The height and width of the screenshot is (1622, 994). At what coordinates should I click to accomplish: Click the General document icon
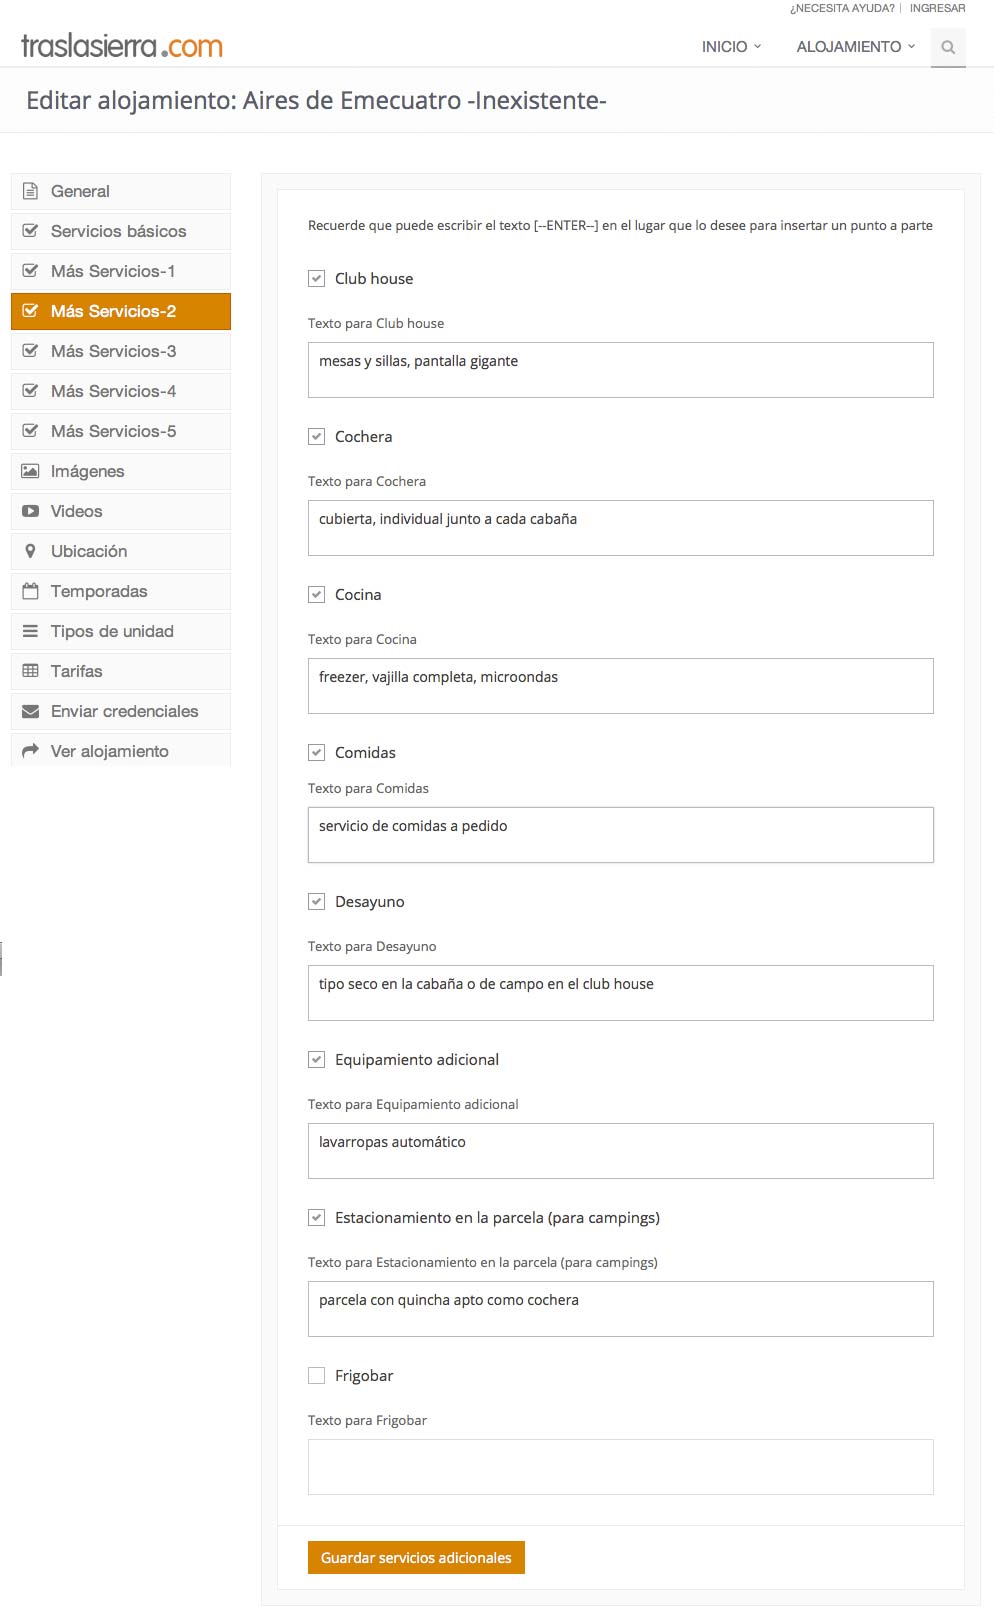coord(30,191)
